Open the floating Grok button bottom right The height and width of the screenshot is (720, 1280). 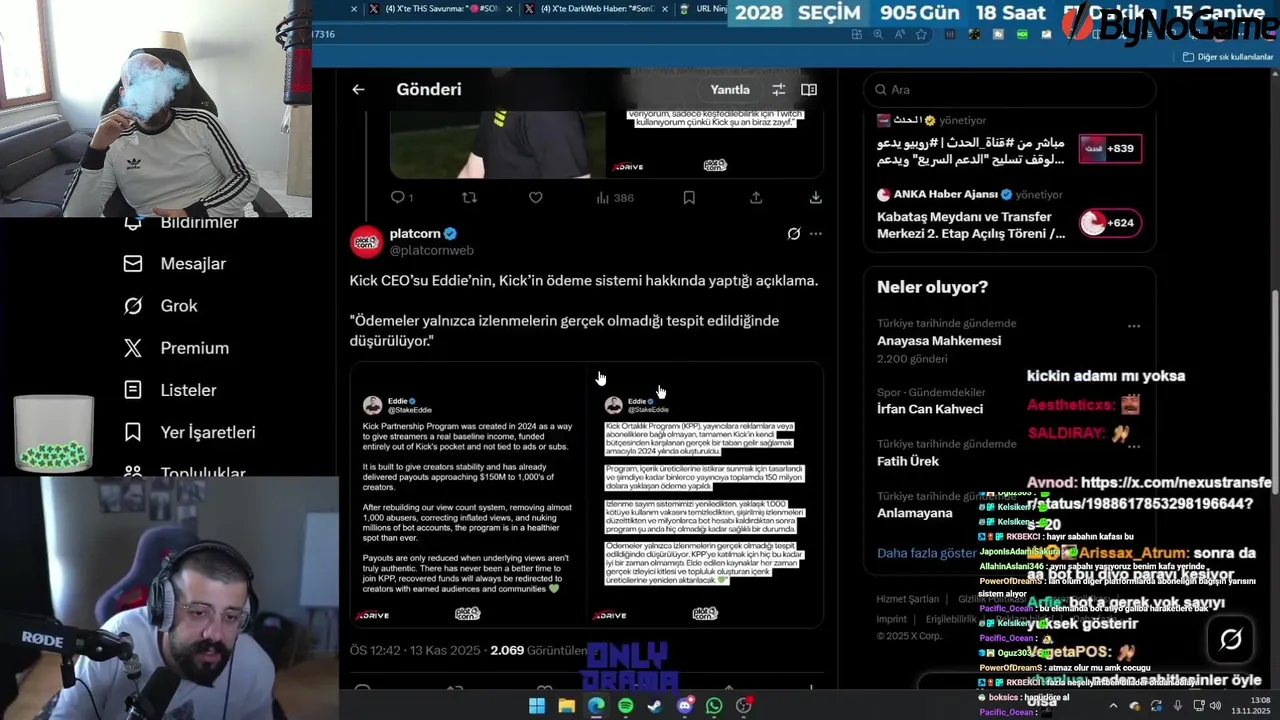(x=1231, y=639)
